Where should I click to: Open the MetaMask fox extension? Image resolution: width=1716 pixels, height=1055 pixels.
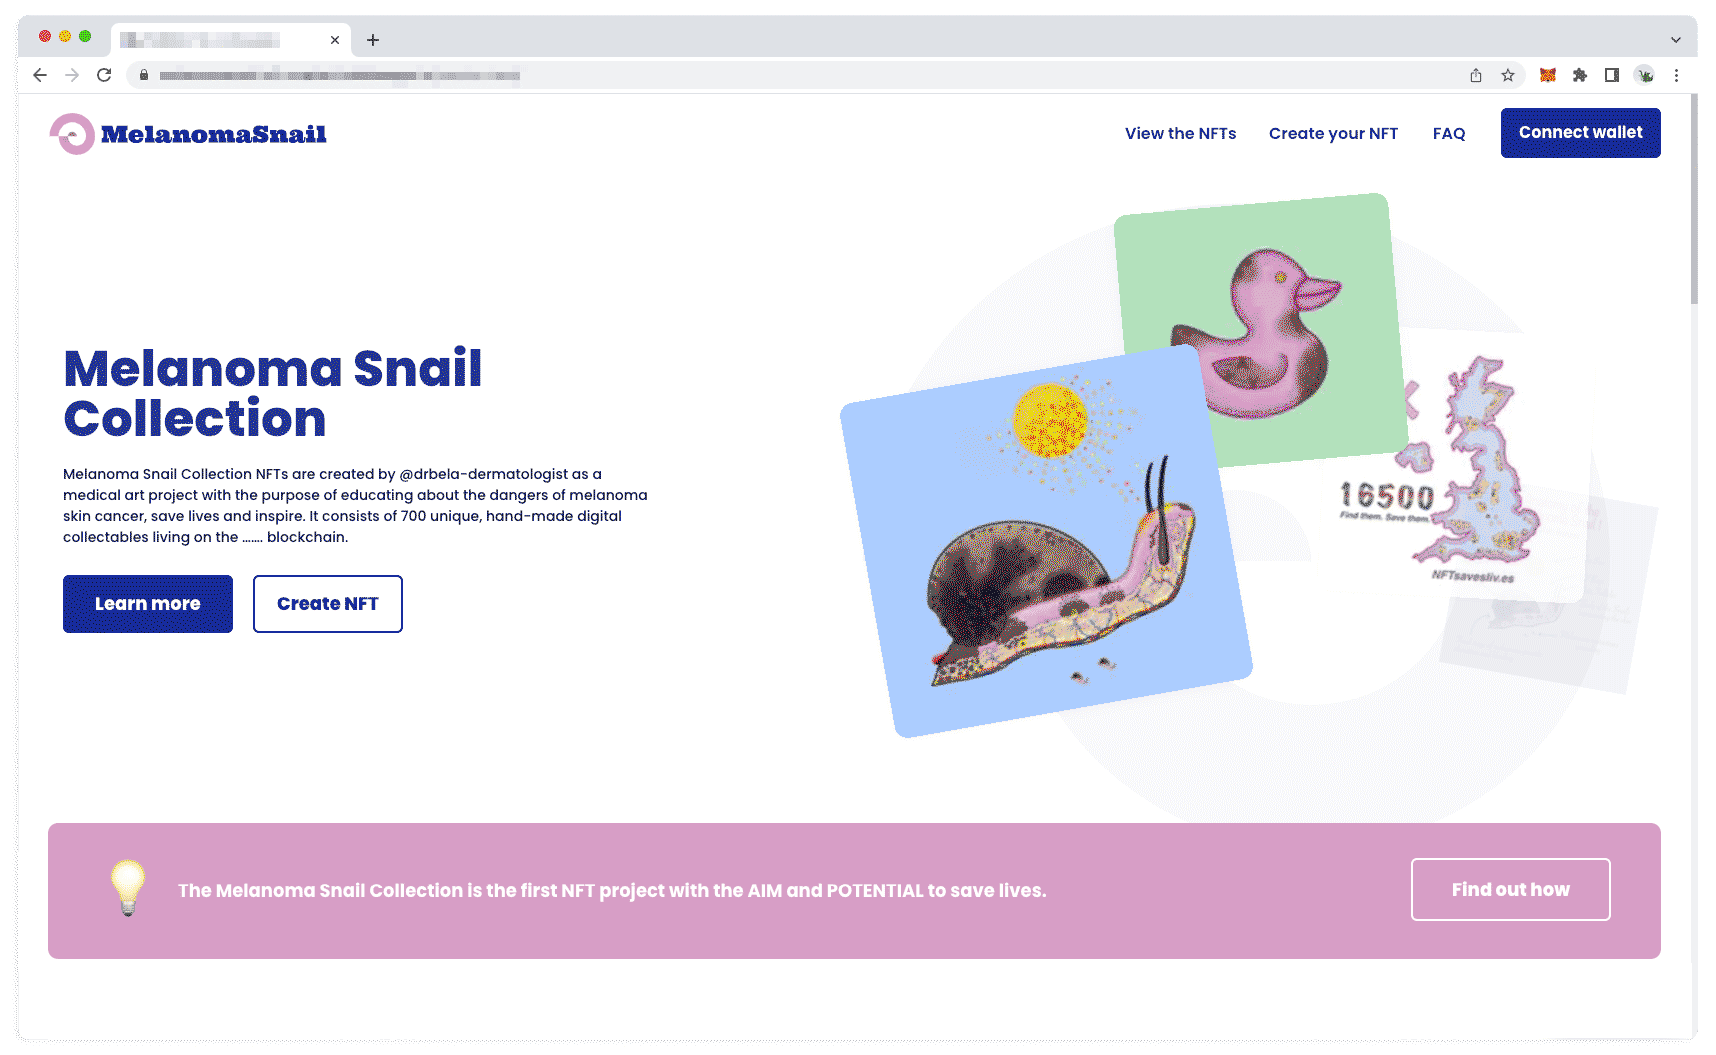[x=1548, y=75]
